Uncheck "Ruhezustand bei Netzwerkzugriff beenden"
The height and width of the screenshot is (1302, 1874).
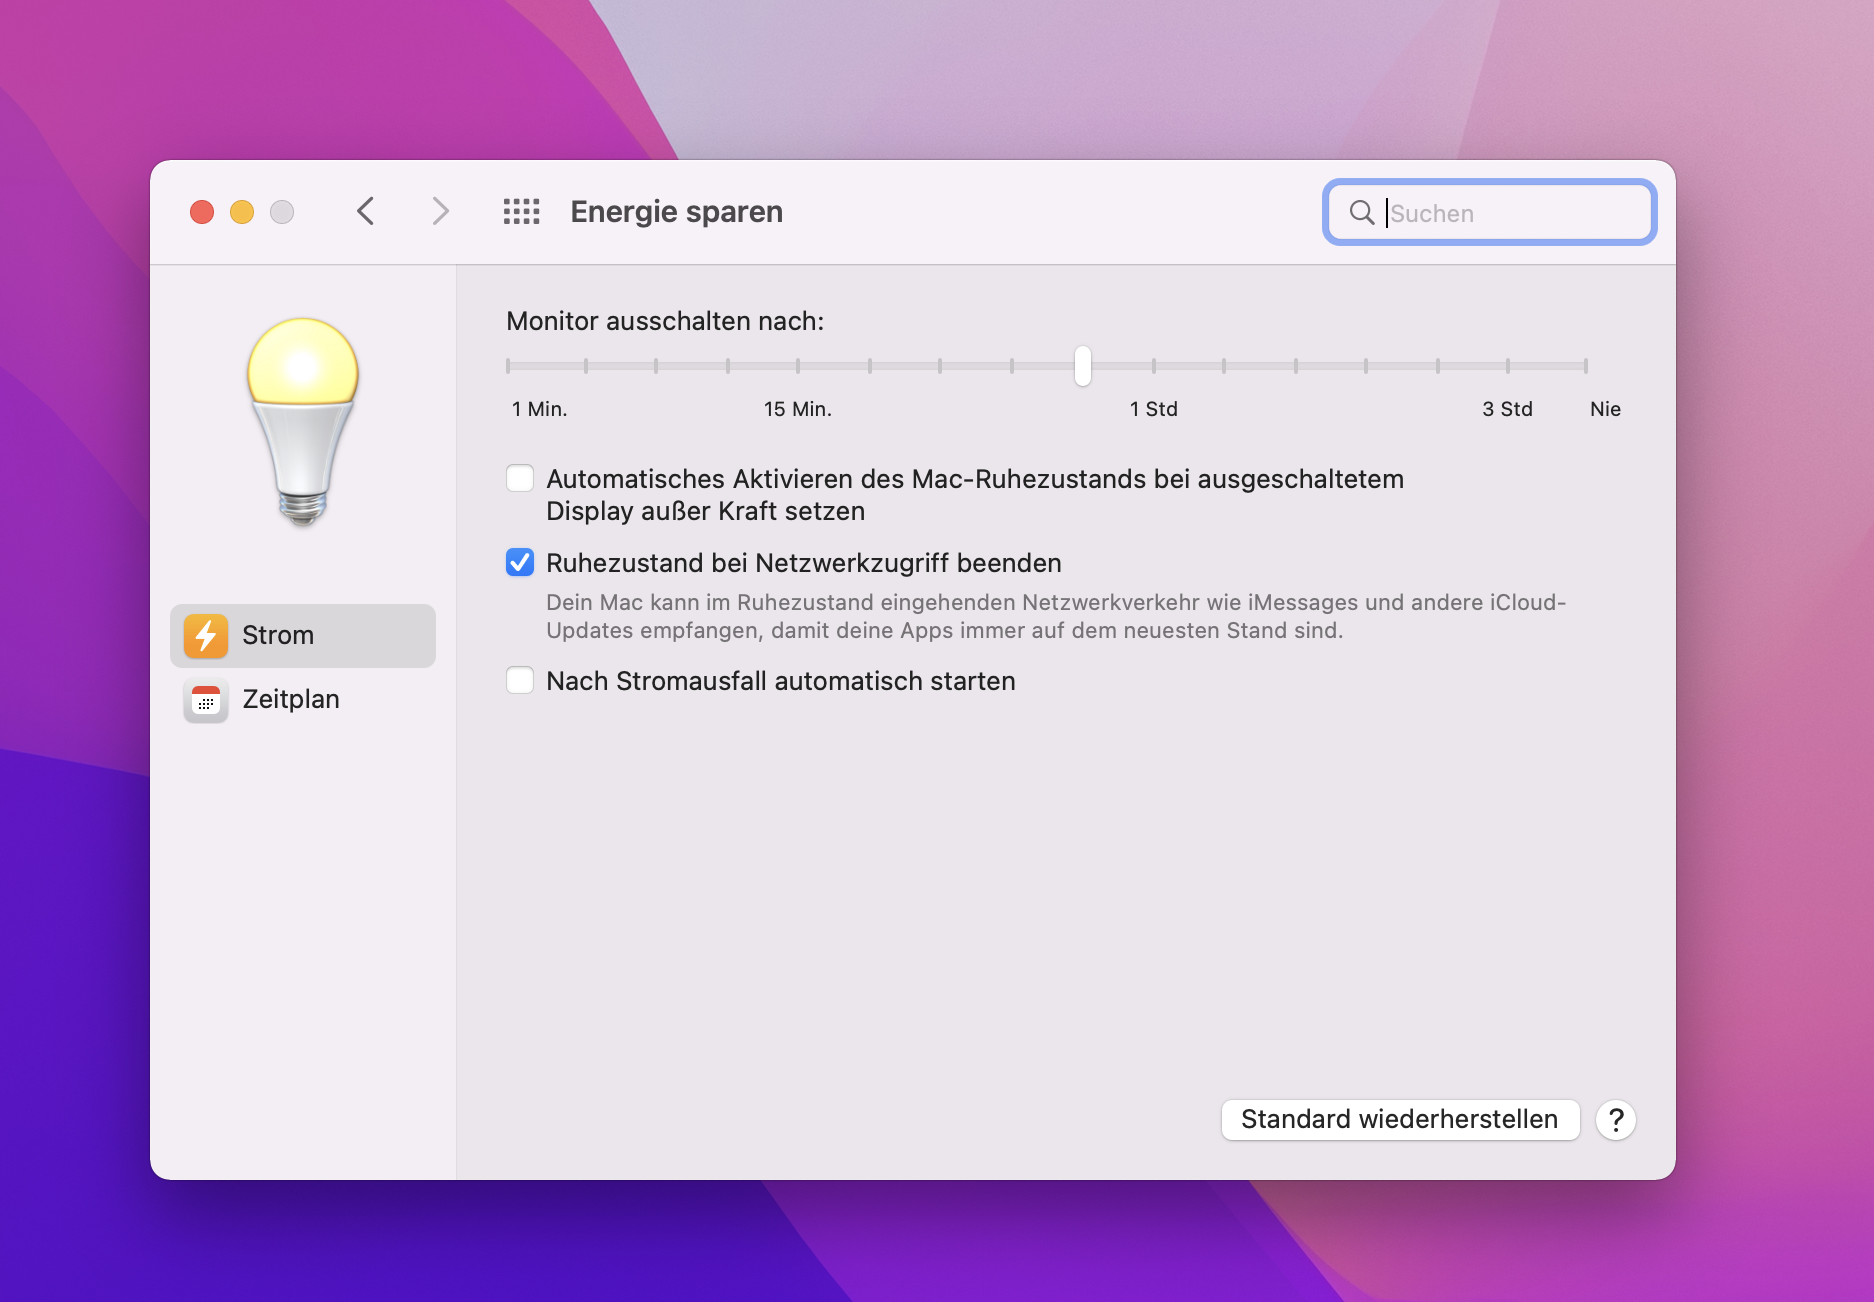coord(520,563)
